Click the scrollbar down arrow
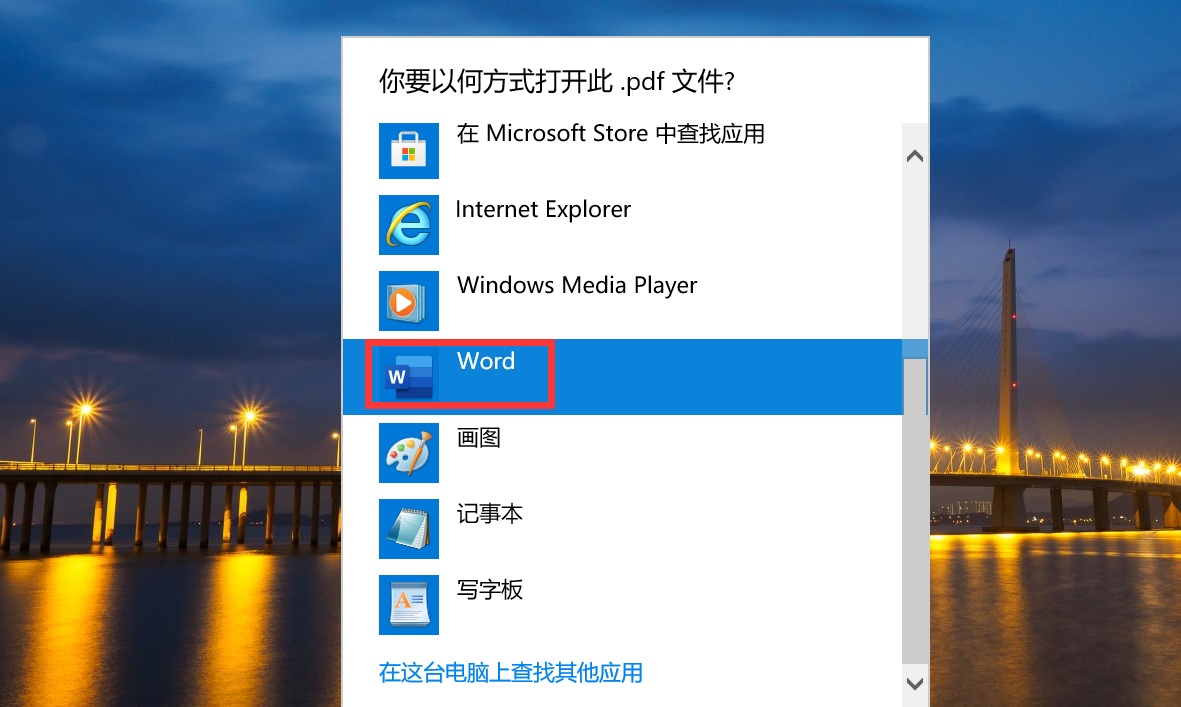 click(915, 684)
